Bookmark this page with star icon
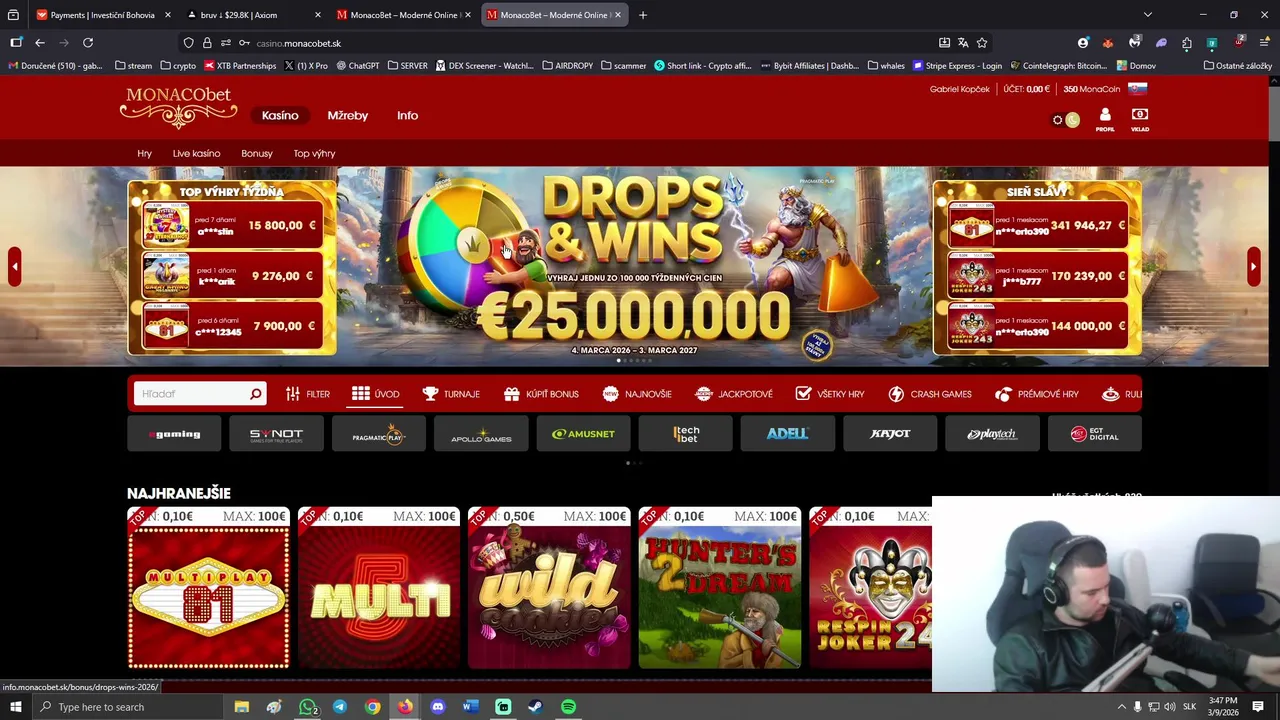The width and height of the screenshot is (1280, 720). point(982,43)
